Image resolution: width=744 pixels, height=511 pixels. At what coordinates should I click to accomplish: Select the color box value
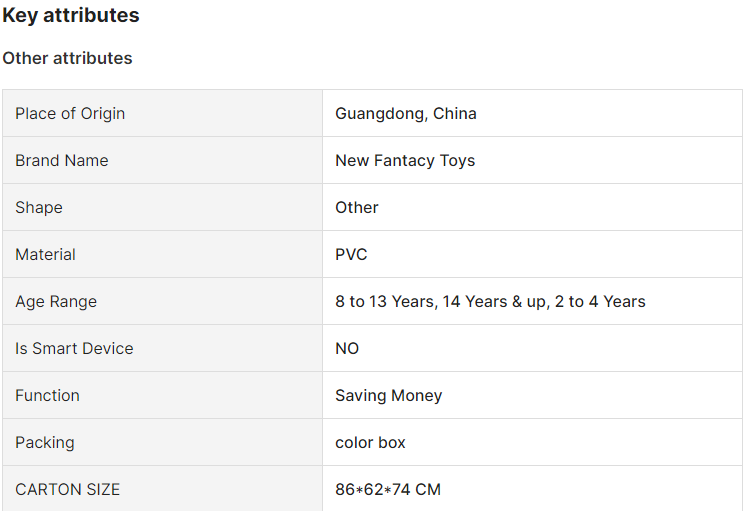pyautogui.click(x=370, y=443)
